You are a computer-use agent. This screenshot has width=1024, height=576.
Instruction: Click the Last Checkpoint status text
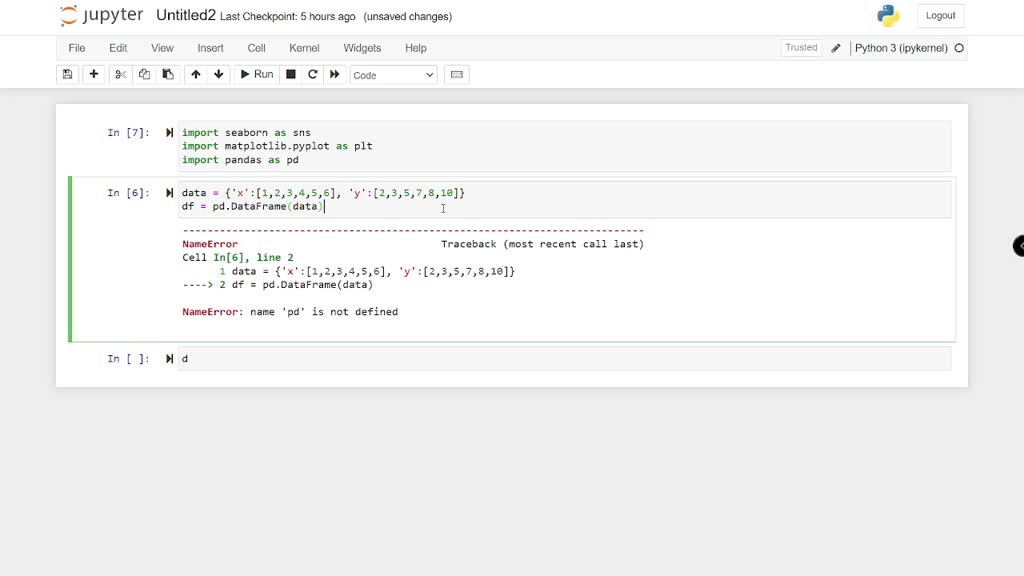click(288, 16)
